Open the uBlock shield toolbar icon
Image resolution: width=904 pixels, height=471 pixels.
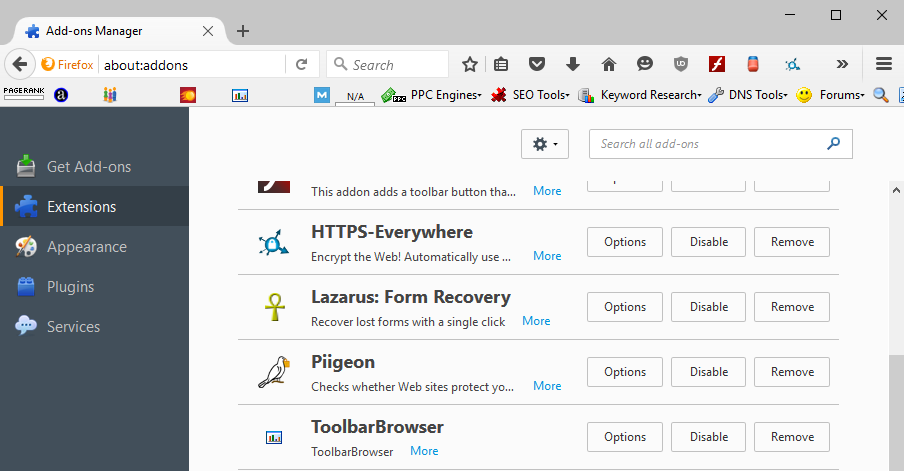coord(681,65)
